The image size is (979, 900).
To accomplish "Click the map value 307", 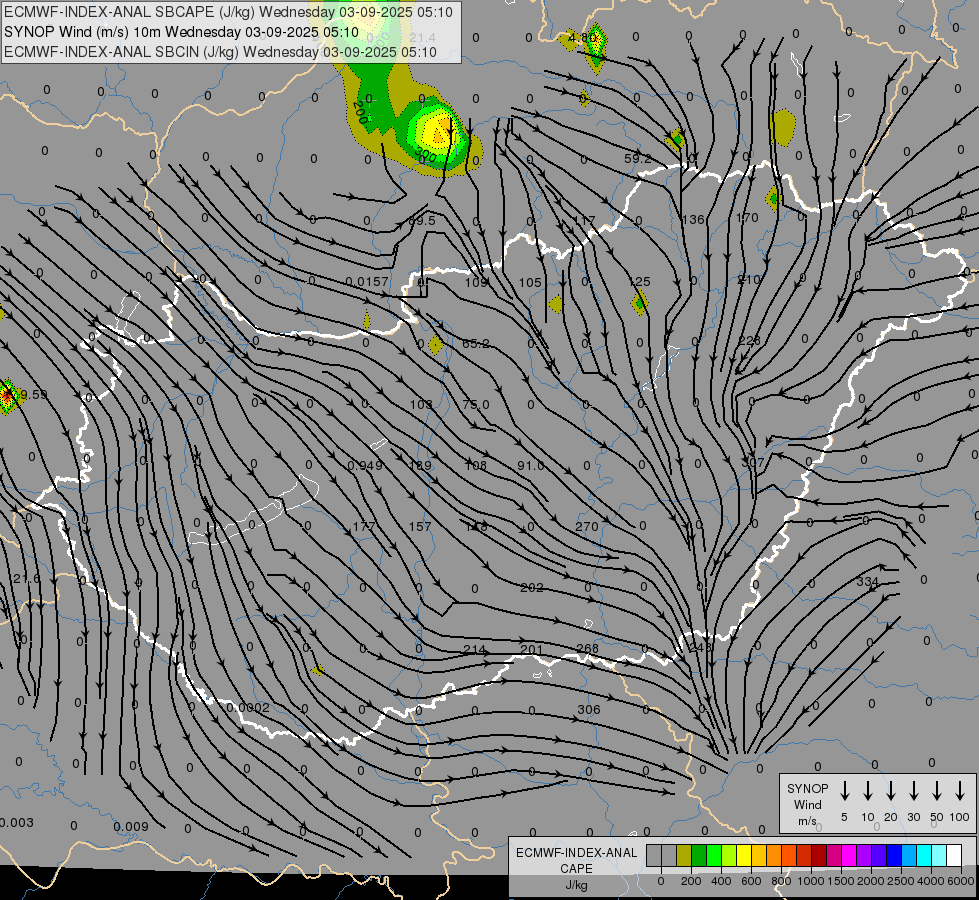I will click(x=752, y=463).
